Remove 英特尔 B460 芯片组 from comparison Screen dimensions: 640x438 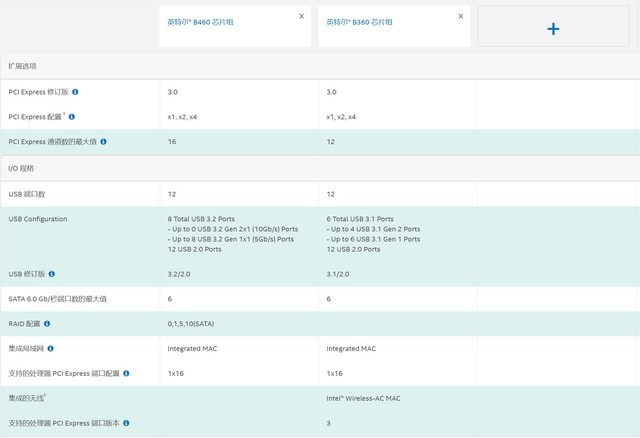coord(302,16)
